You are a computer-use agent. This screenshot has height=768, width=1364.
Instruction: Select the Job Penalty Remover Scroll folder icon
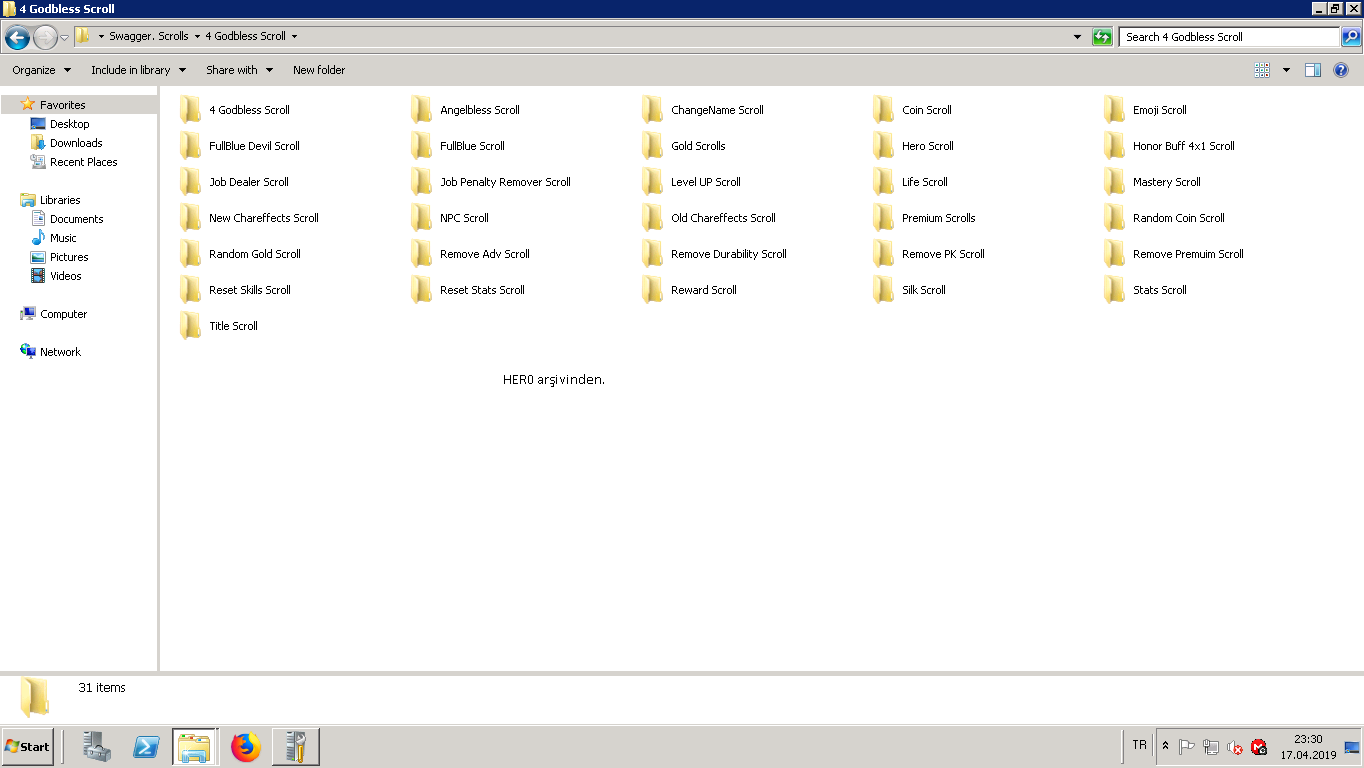[x=421, y=182]
